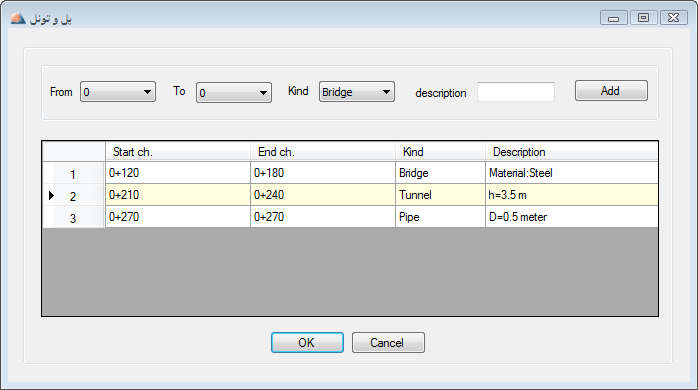Click the End ch. column header
This screenshot has height=390, width=698.
[x=323, y=152]
